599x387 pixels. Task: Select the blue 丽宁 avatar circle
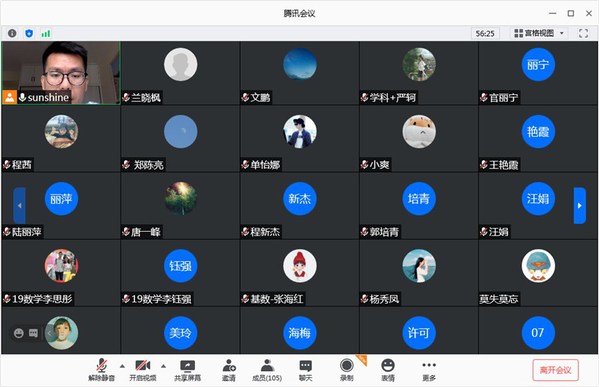click(x=538, y=64)
